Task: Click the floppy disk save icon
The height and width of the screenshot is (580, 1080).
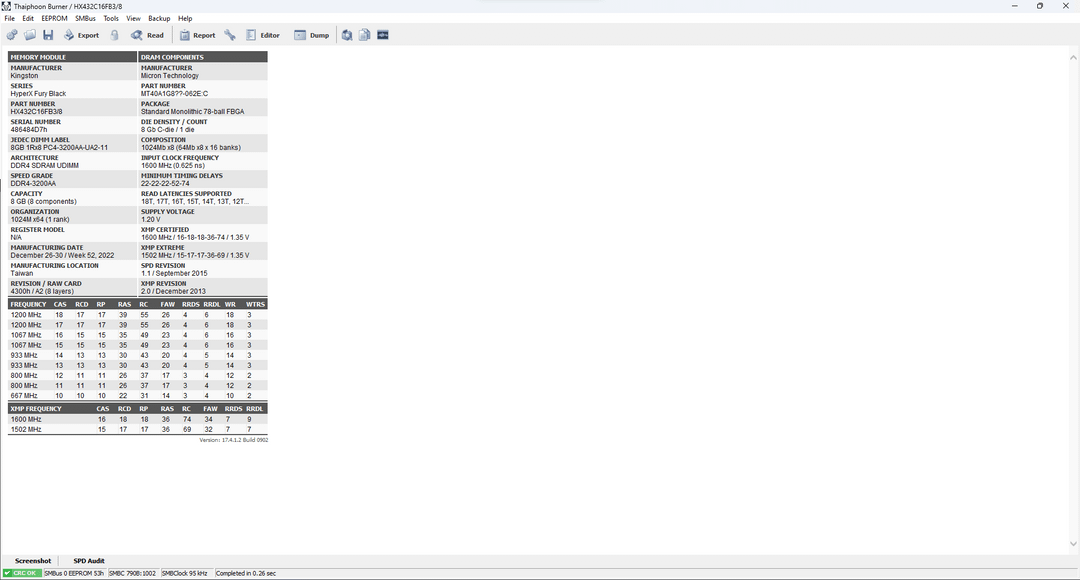Action: [x=48, y=35]
